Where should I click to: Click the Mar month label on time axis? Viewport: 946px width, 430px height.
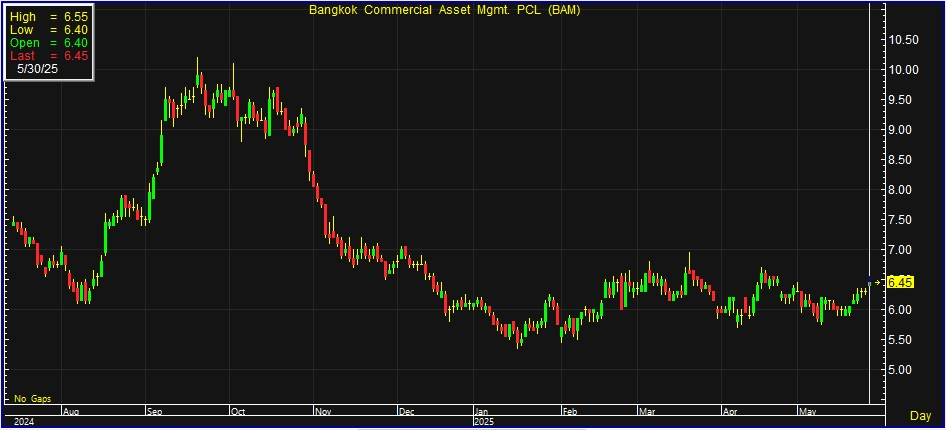pyautogui.click(x=646, y=412)
